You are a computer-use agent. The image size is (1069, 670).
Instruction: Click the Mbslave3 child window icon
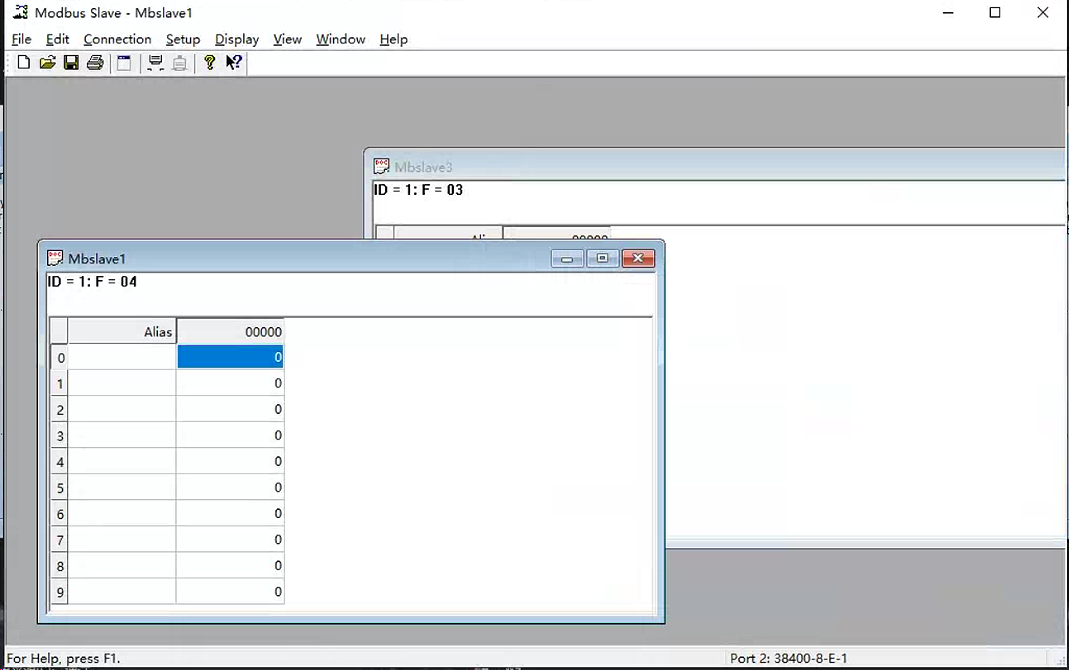382,166
